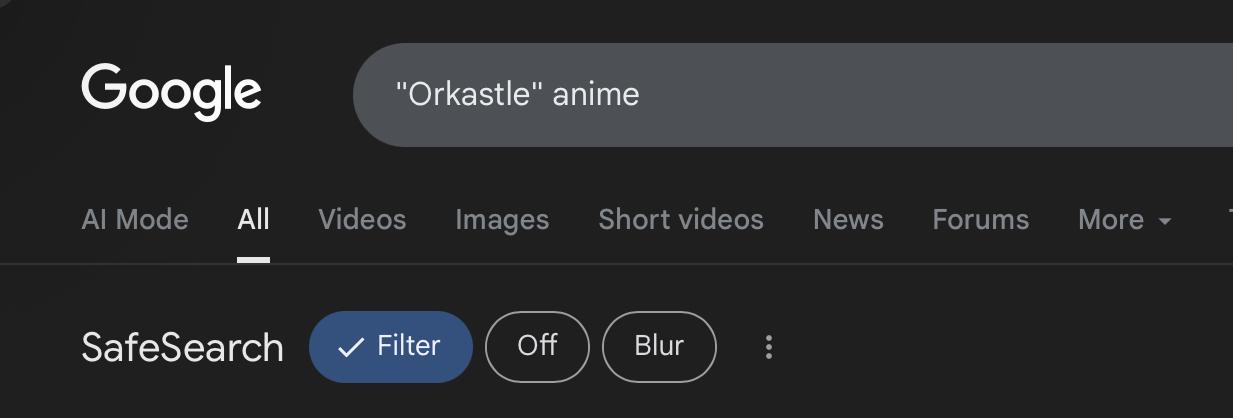View News results
This screenshot has width=1233, height=418.
pyautogui.click(x=848, y=220)
